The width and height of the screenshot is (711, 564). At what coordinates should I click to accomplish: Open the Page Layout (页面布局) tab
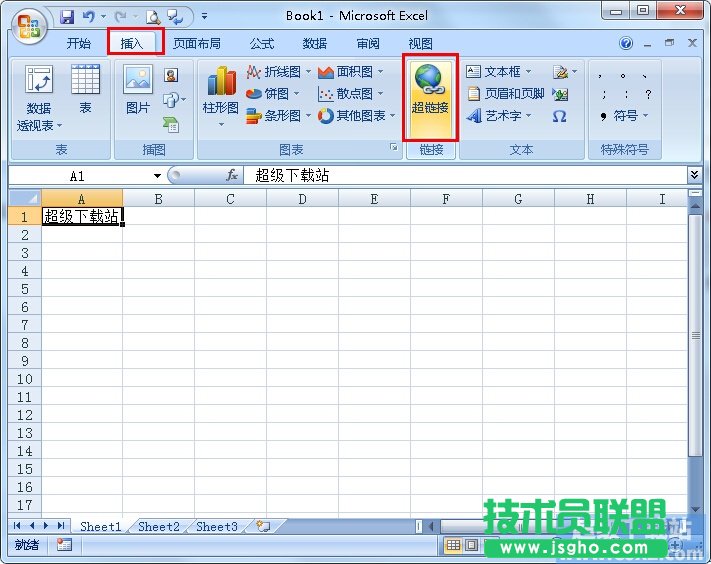pos(197,44)
